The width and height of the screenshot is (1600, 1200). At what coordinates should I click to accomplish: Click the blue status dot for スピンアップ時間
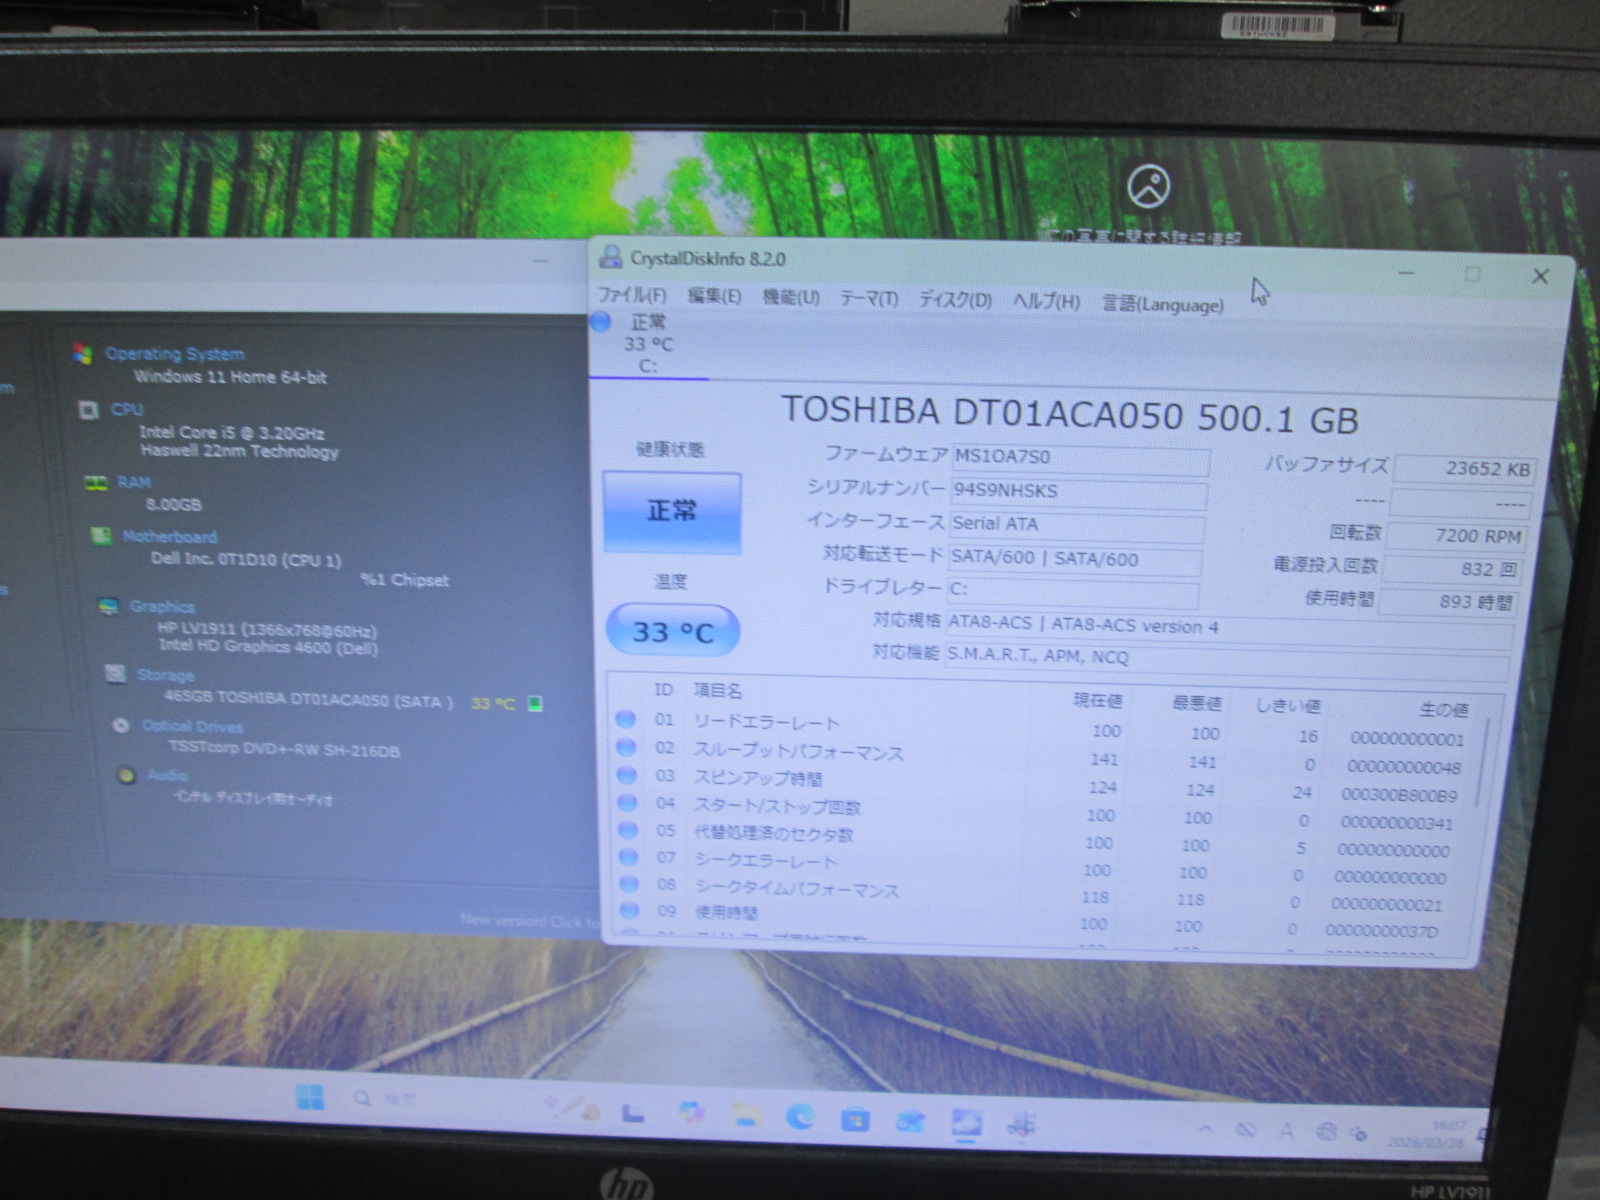(x=627, y=775)
